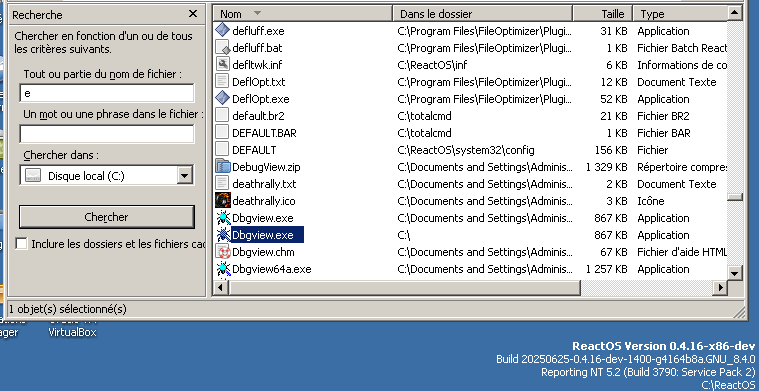Screen dimensions: 759x391
Task: Close the Recherche side panel
Action: 193,14
